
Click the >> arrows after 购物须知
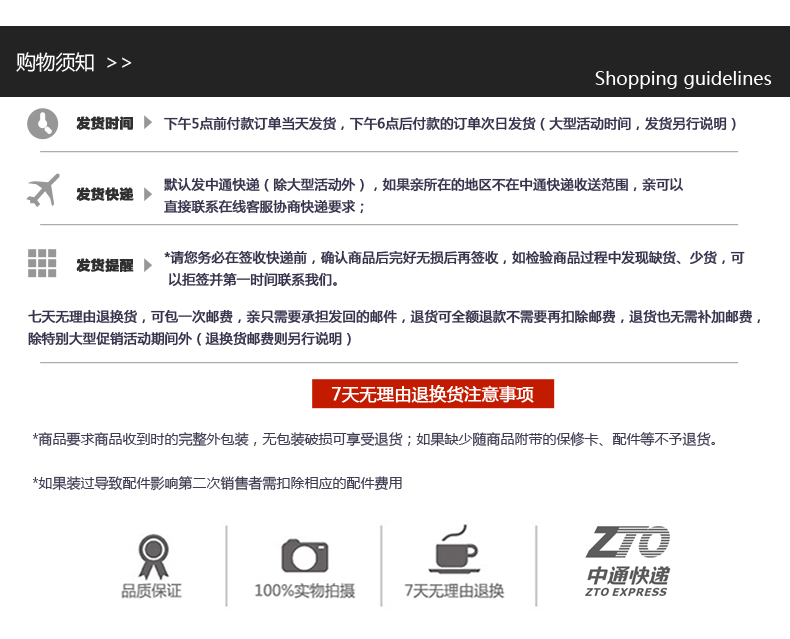119,63
